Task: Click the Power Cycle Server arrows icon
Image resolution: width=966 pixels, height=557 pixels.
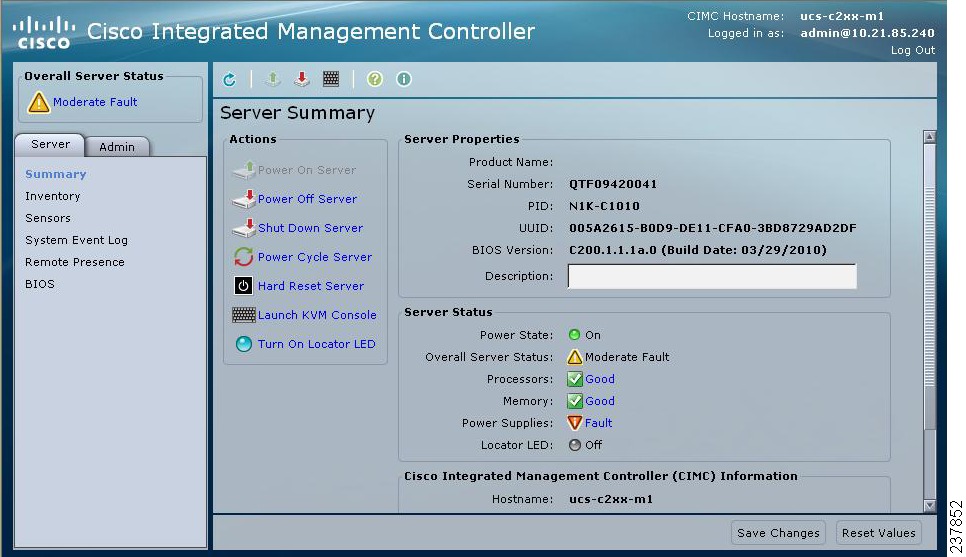Action: coord(244,256)
